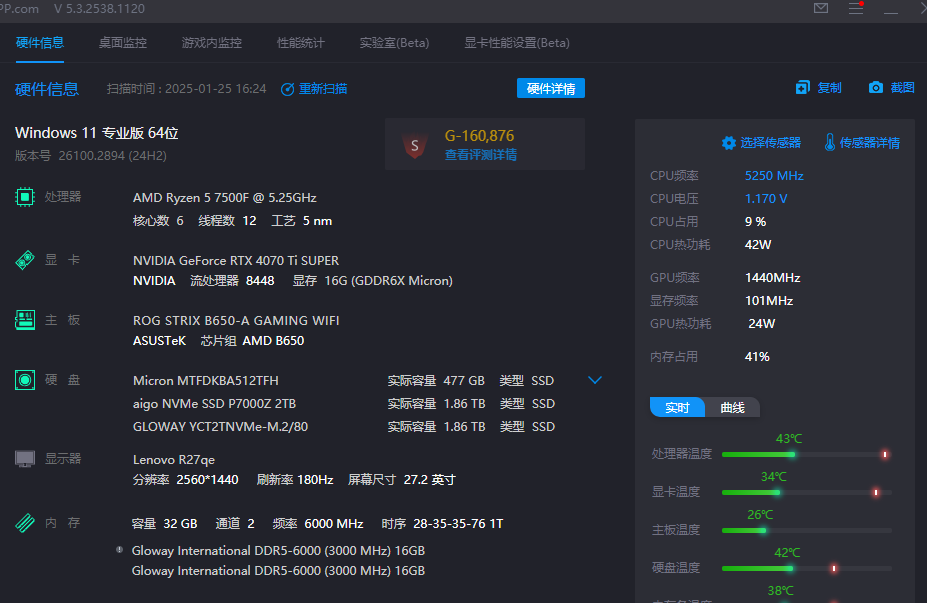927x603 pixels.
Task: Click the motherboard (主板) icon
Action: click(25, 320)
